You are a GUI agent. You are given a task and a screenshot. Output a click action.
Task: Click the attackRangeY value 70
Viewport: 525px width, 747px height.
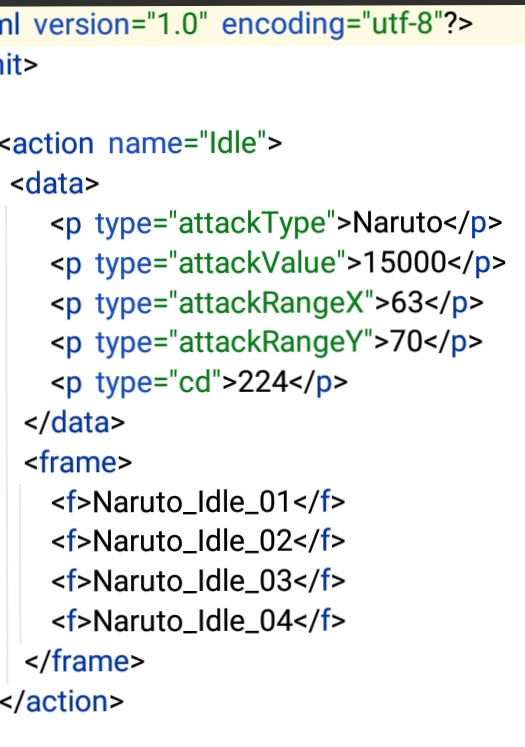(406, 342)
